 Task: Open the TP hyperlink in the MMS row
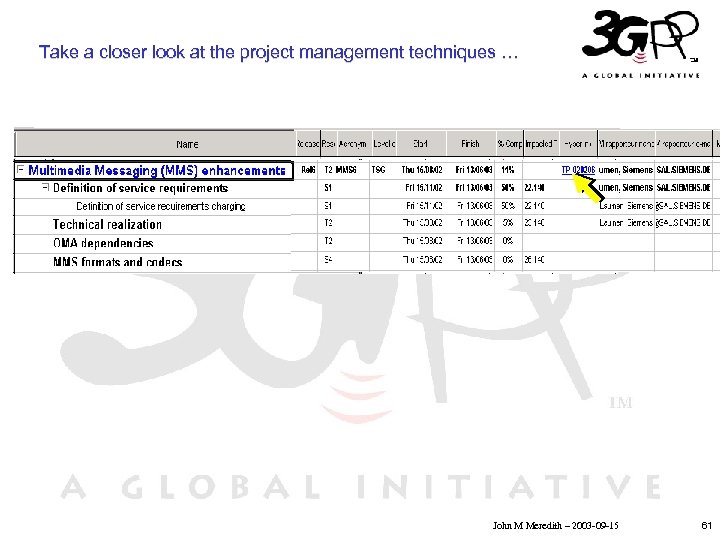[x=578, y=170]
